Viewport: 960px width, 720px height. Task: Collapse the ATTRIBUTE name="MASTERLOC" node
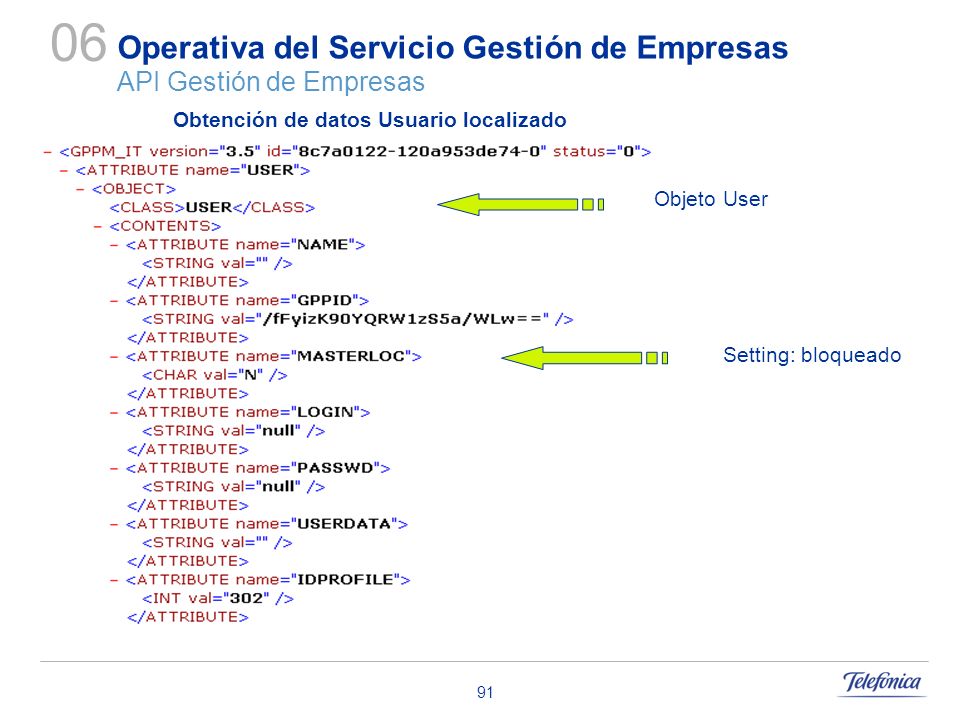coord(114,356)
